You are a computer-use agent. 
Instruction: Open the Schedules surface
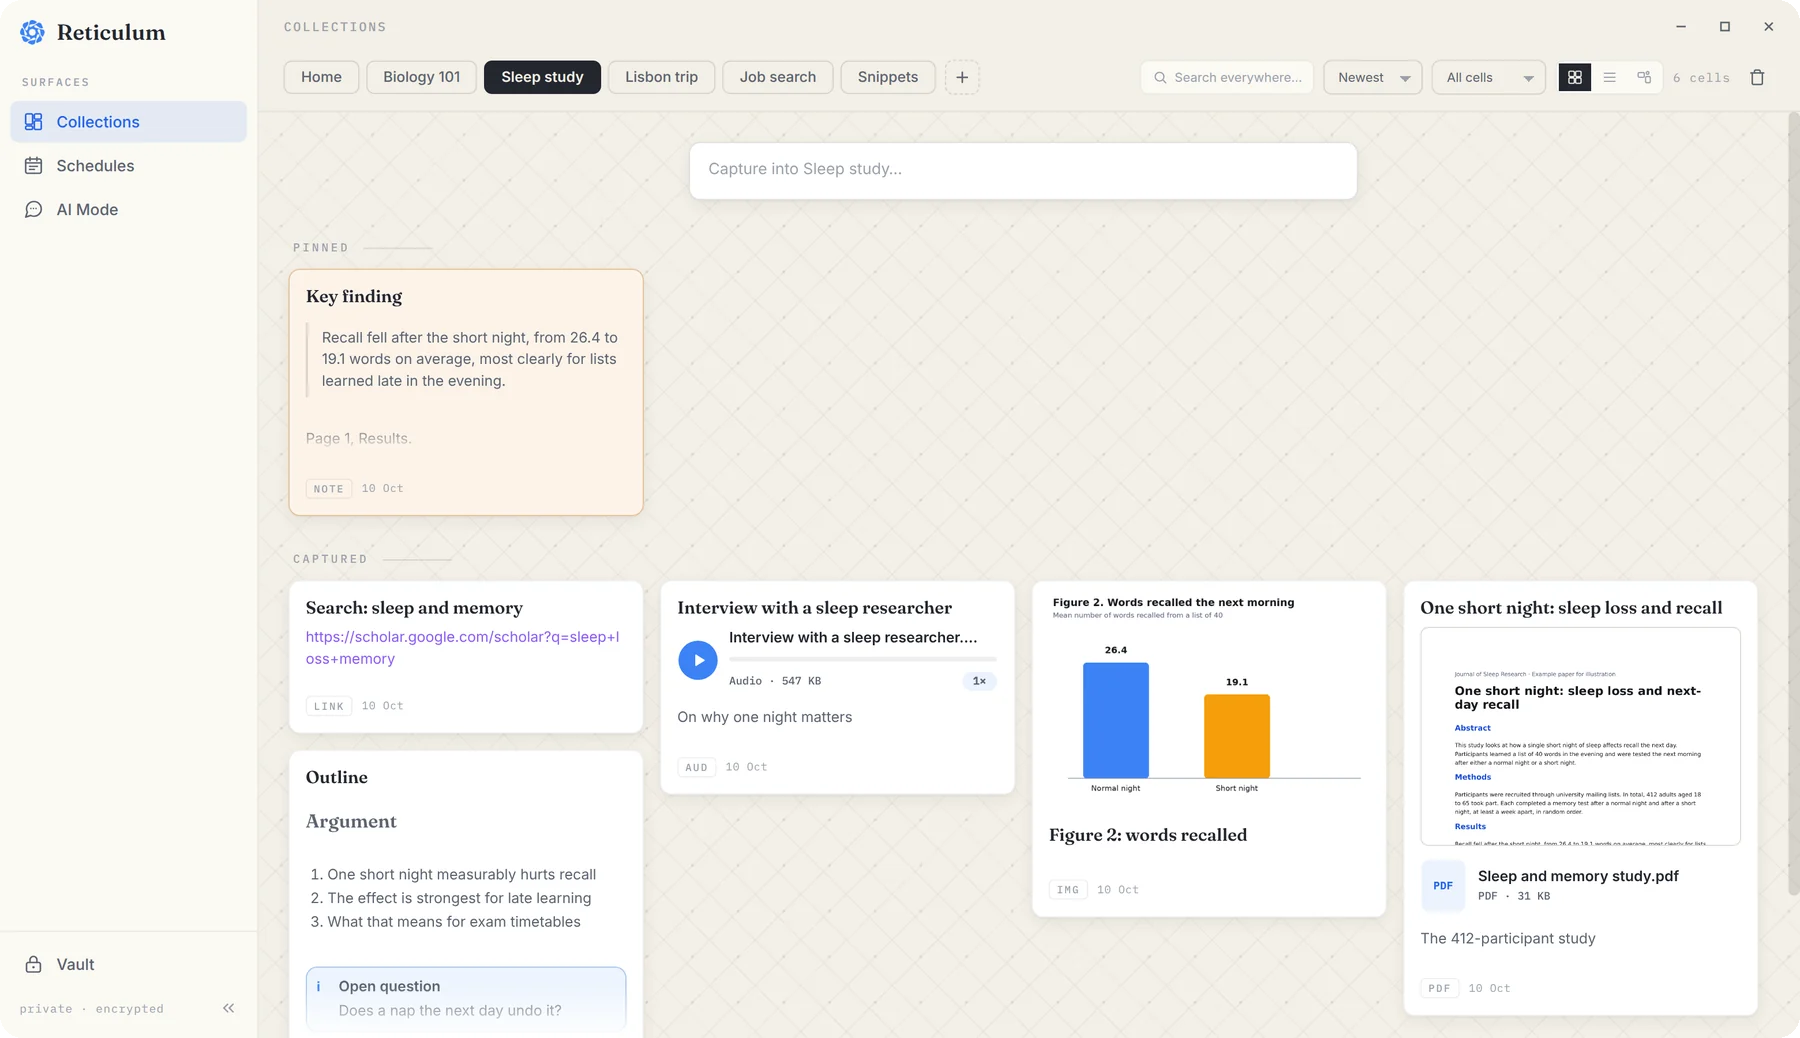click(128, 166)
